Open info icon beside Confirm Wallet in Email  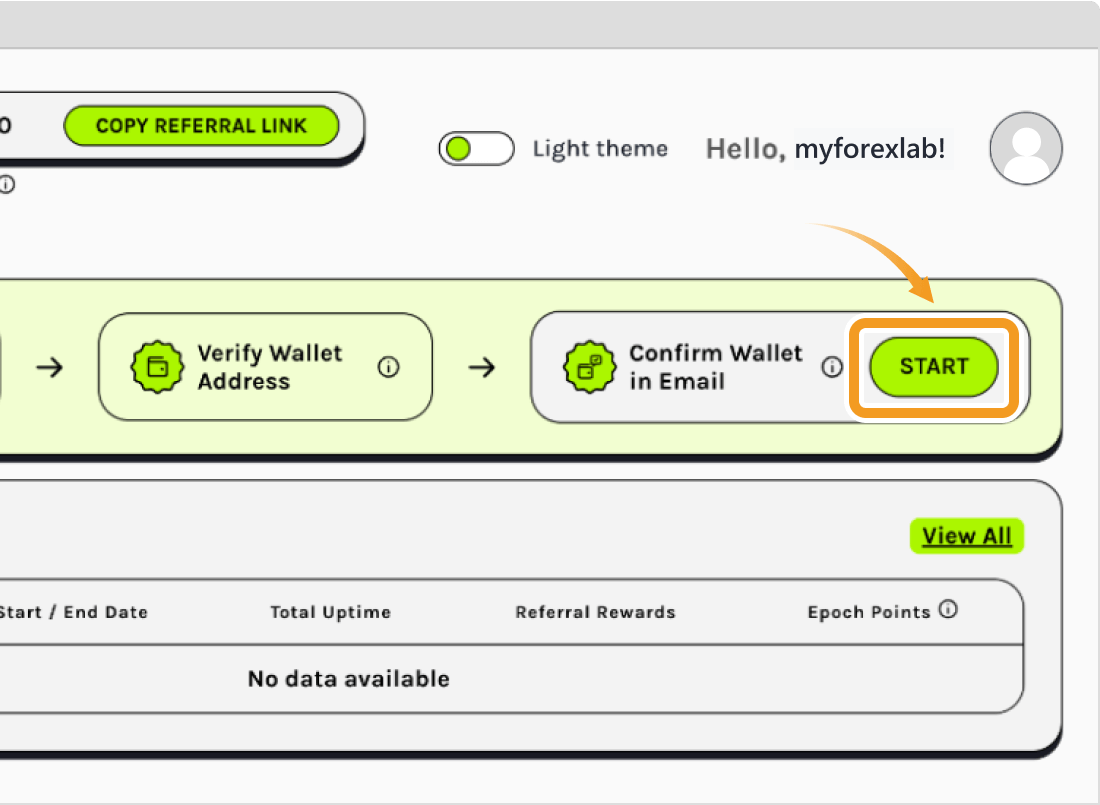pyautogui.click(x=832, y=366)
